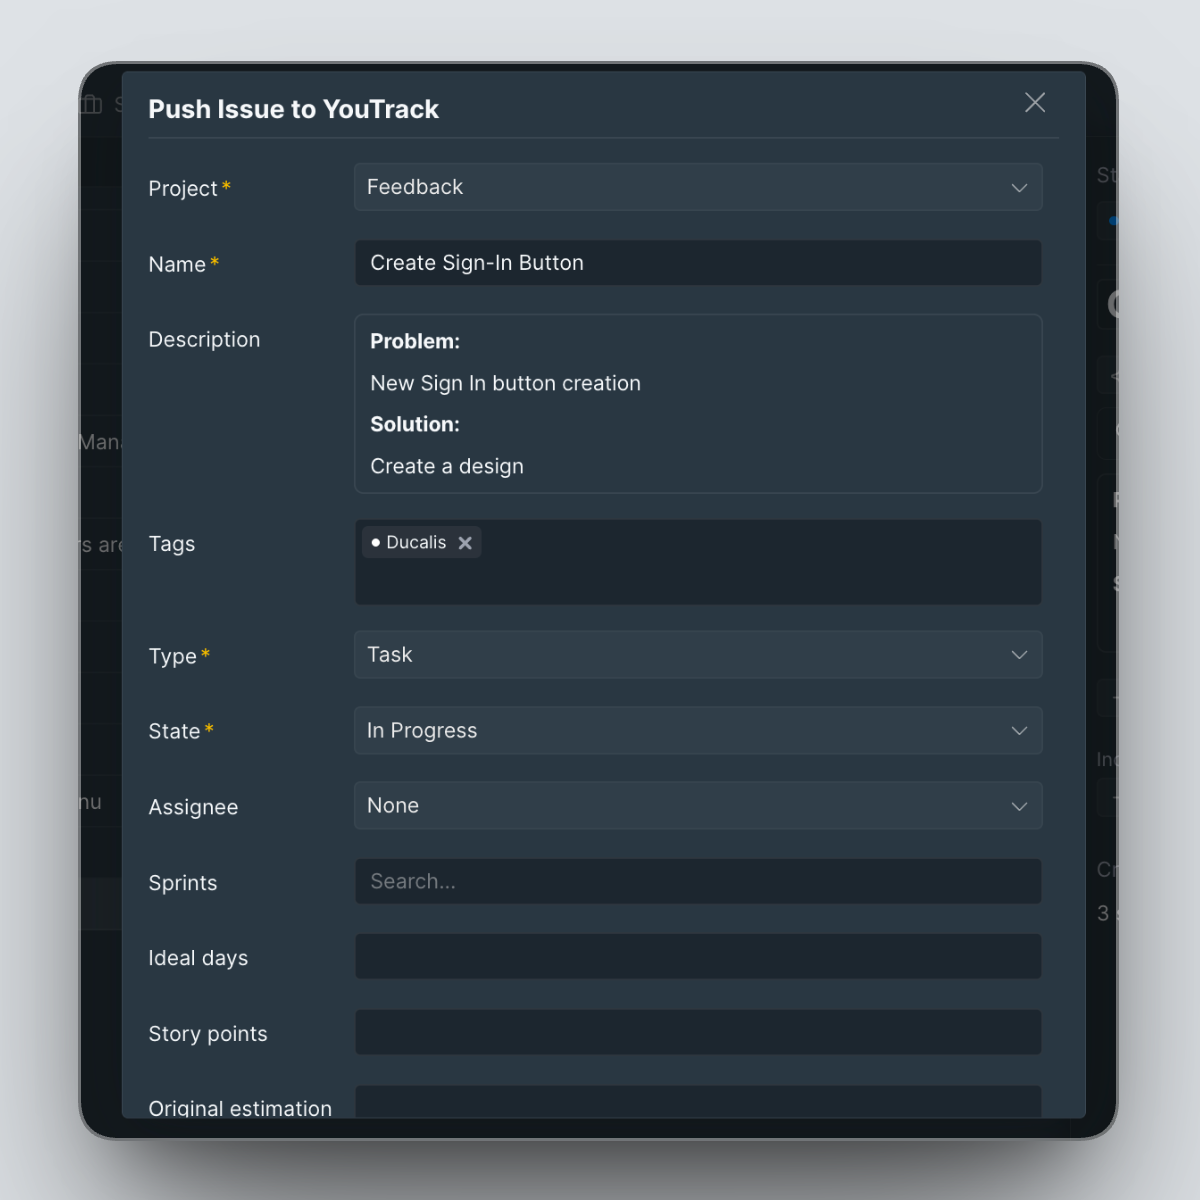The height and width of the screenshot is (1200, 1200).
Task: Click the bold Problem heading in Description
Action: click(415, 342)
